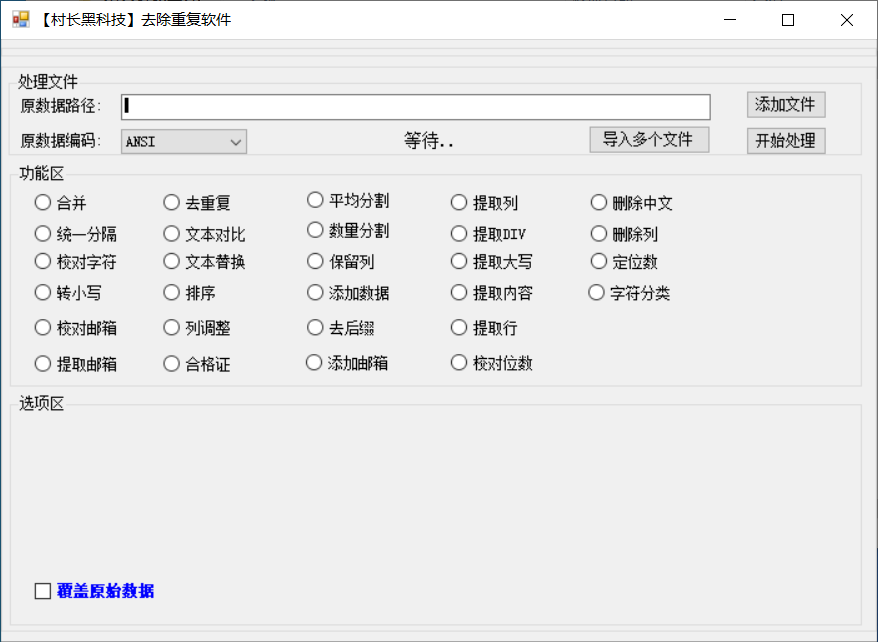Select the 校对位数 digit verification function

(458, 363)
